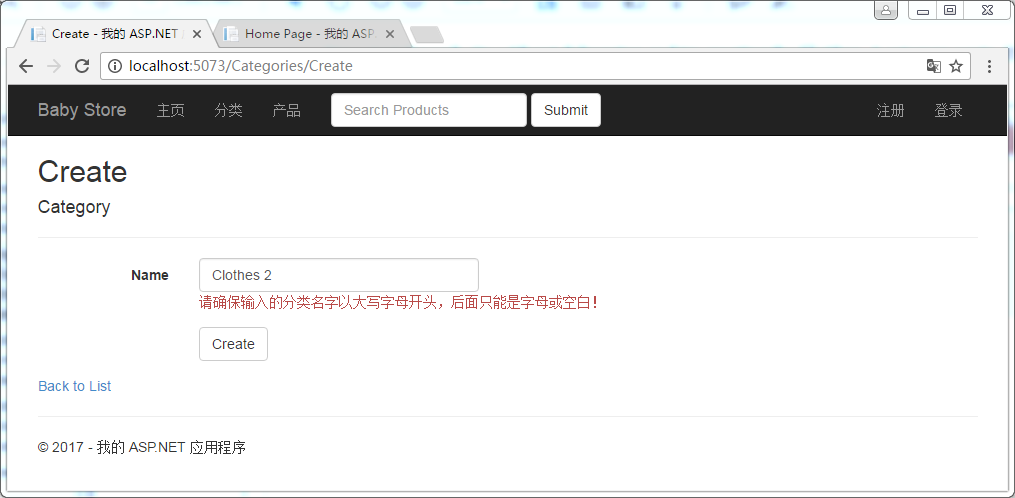Open the Chrome three-dot menu

coord(989,66)
